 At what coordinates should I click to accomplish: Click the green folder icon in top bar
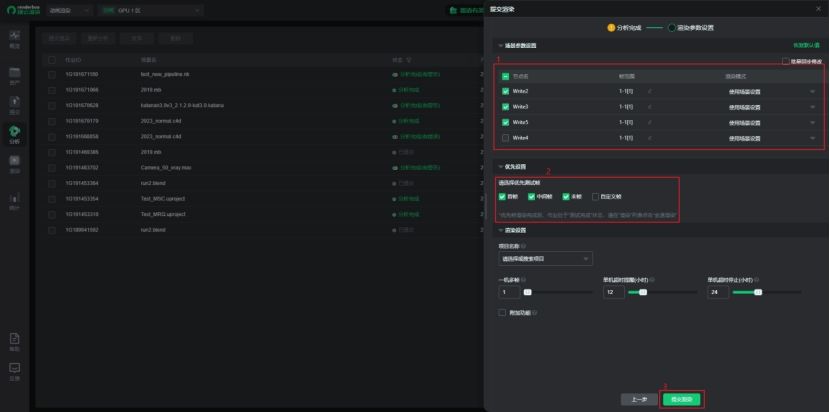point(453,10)
